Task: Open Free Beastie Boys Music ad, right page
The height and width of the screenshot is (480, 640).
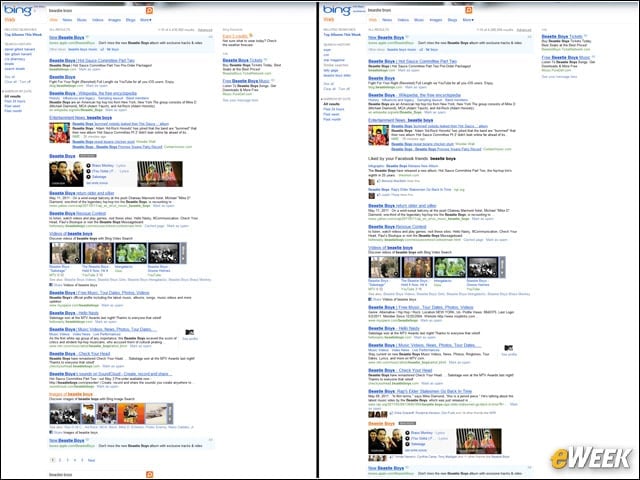Action: click(x=566, y=58)
